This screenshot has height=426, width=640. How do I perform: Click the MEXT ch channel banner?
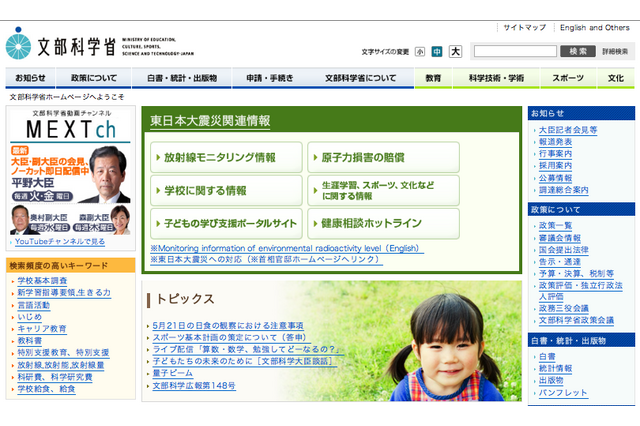coord(70,126)
